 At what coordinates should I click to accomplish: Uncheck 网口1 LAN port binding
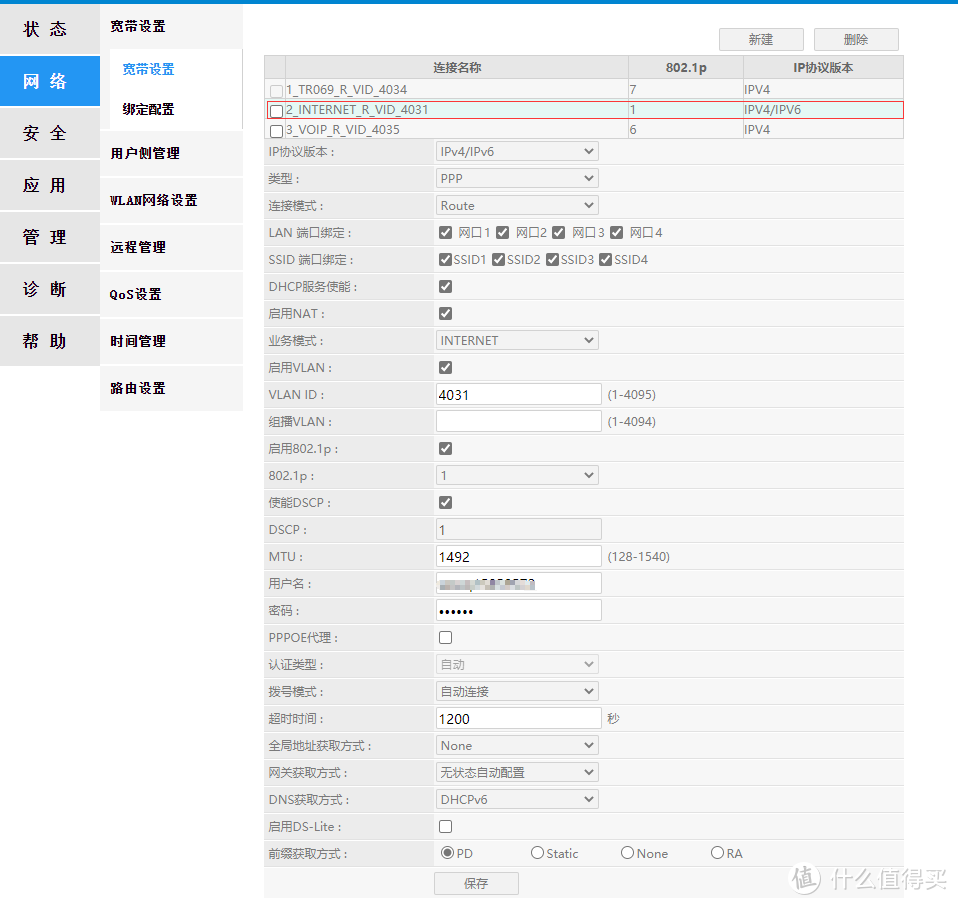(x=445, y=233)
